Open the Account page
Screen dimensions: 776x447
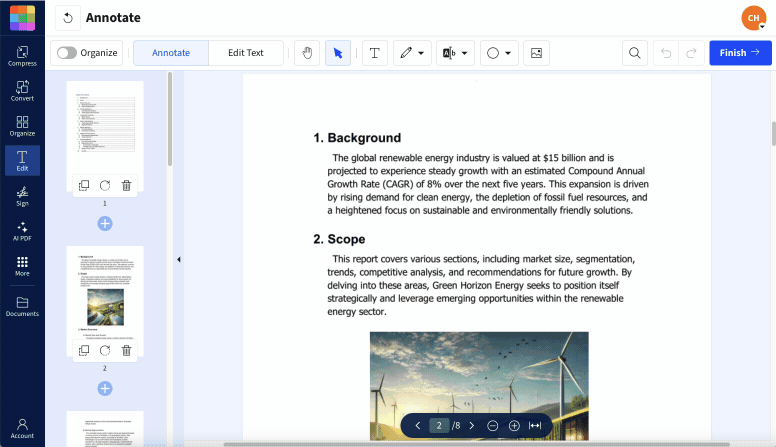(22, 428)
